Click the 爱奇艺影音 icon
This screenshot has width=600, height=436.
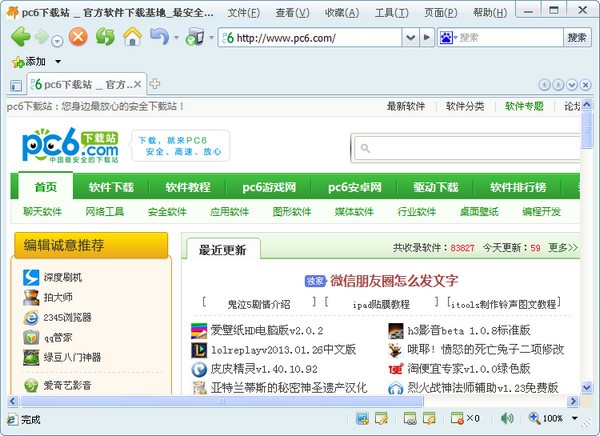click(x=31, y=385)
